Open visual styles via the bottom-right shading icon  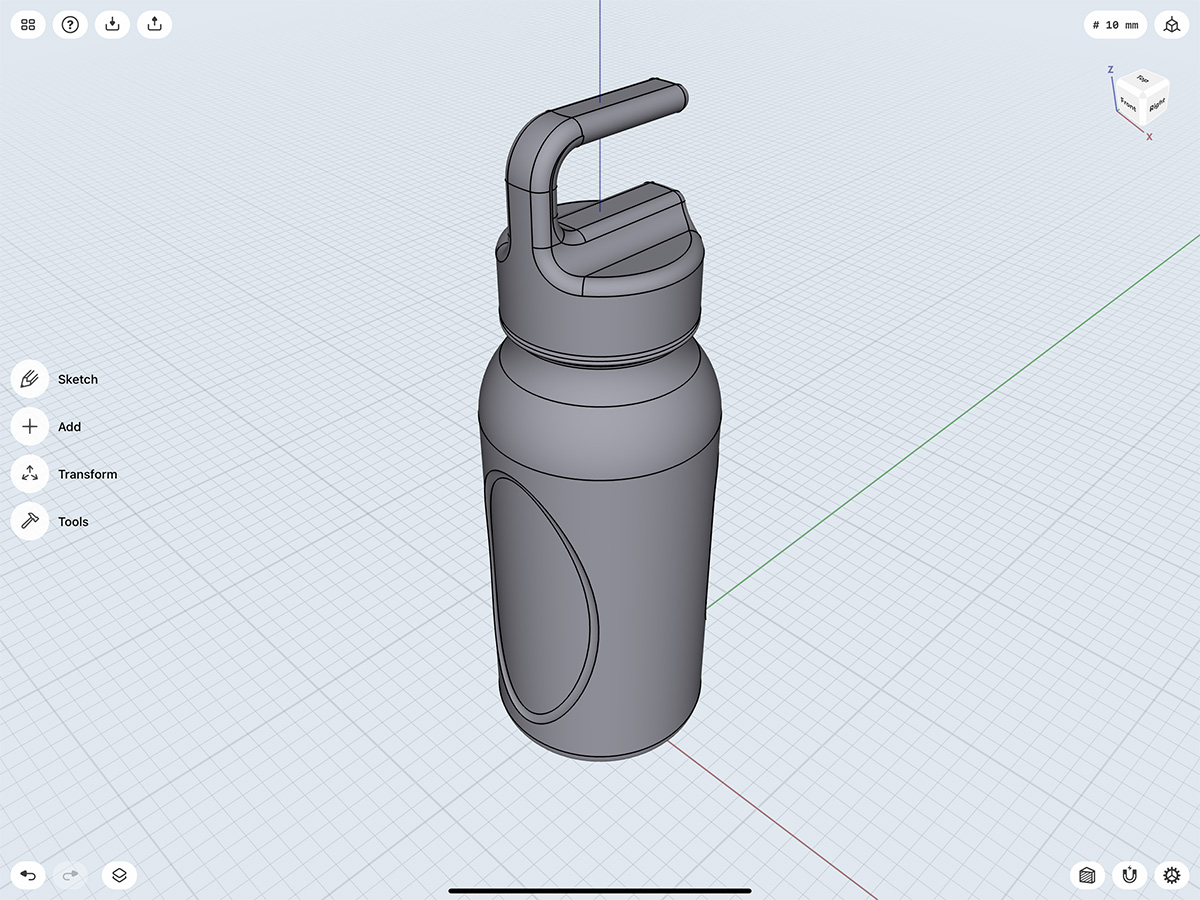1086,874
